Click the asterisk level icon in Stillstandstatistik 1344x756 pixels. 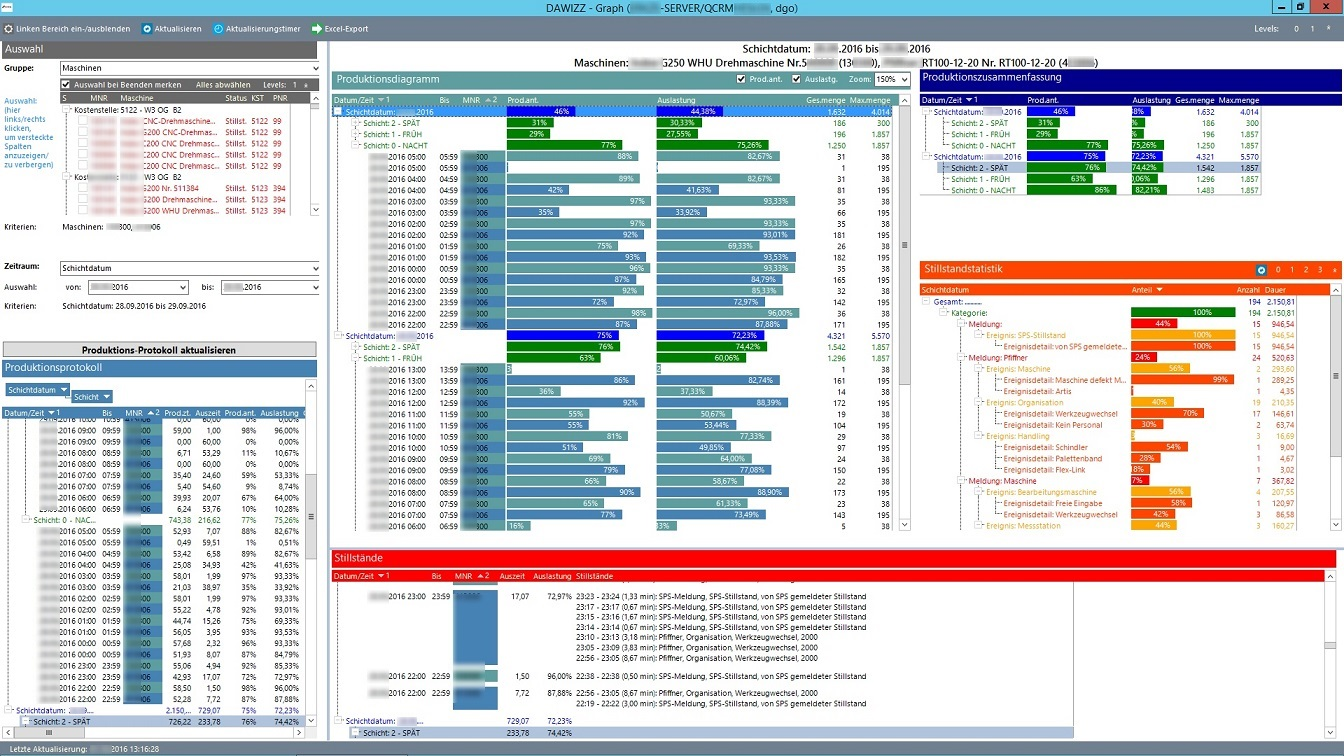[1334, 270]
